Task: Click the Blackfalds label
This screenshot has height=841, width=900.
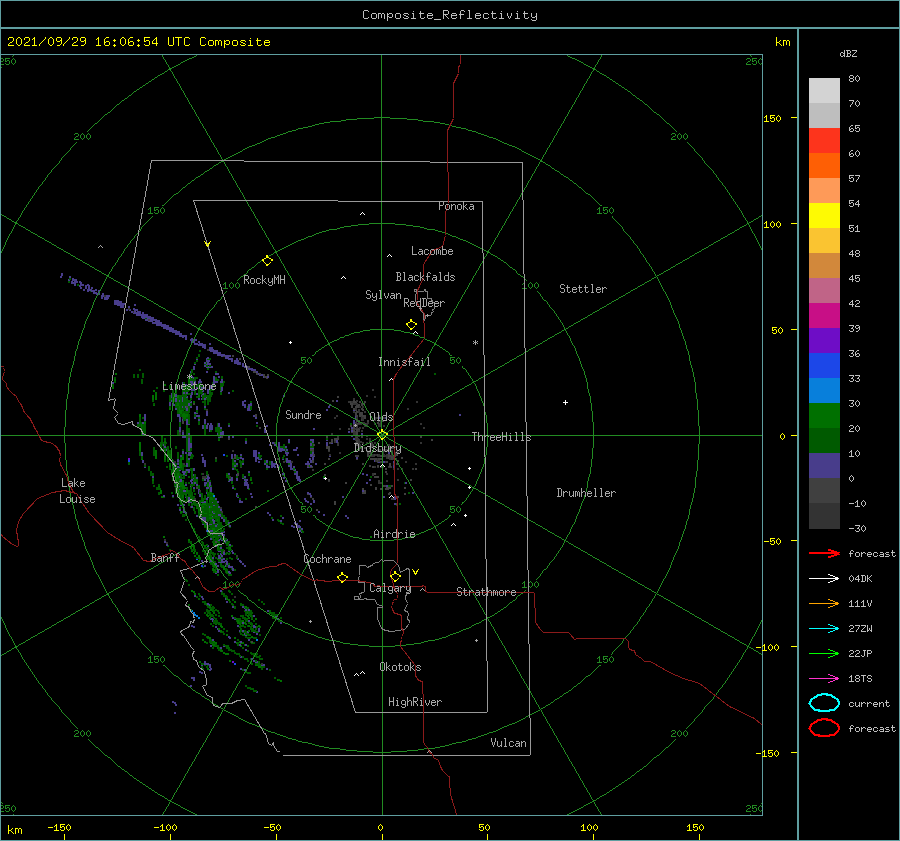Action: click(x=425, y=277)
